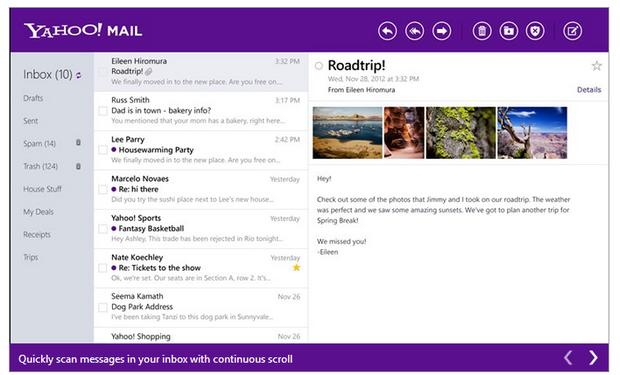Click the Reply arrow icon
The image size is (620, 375).
pos(387,31)
